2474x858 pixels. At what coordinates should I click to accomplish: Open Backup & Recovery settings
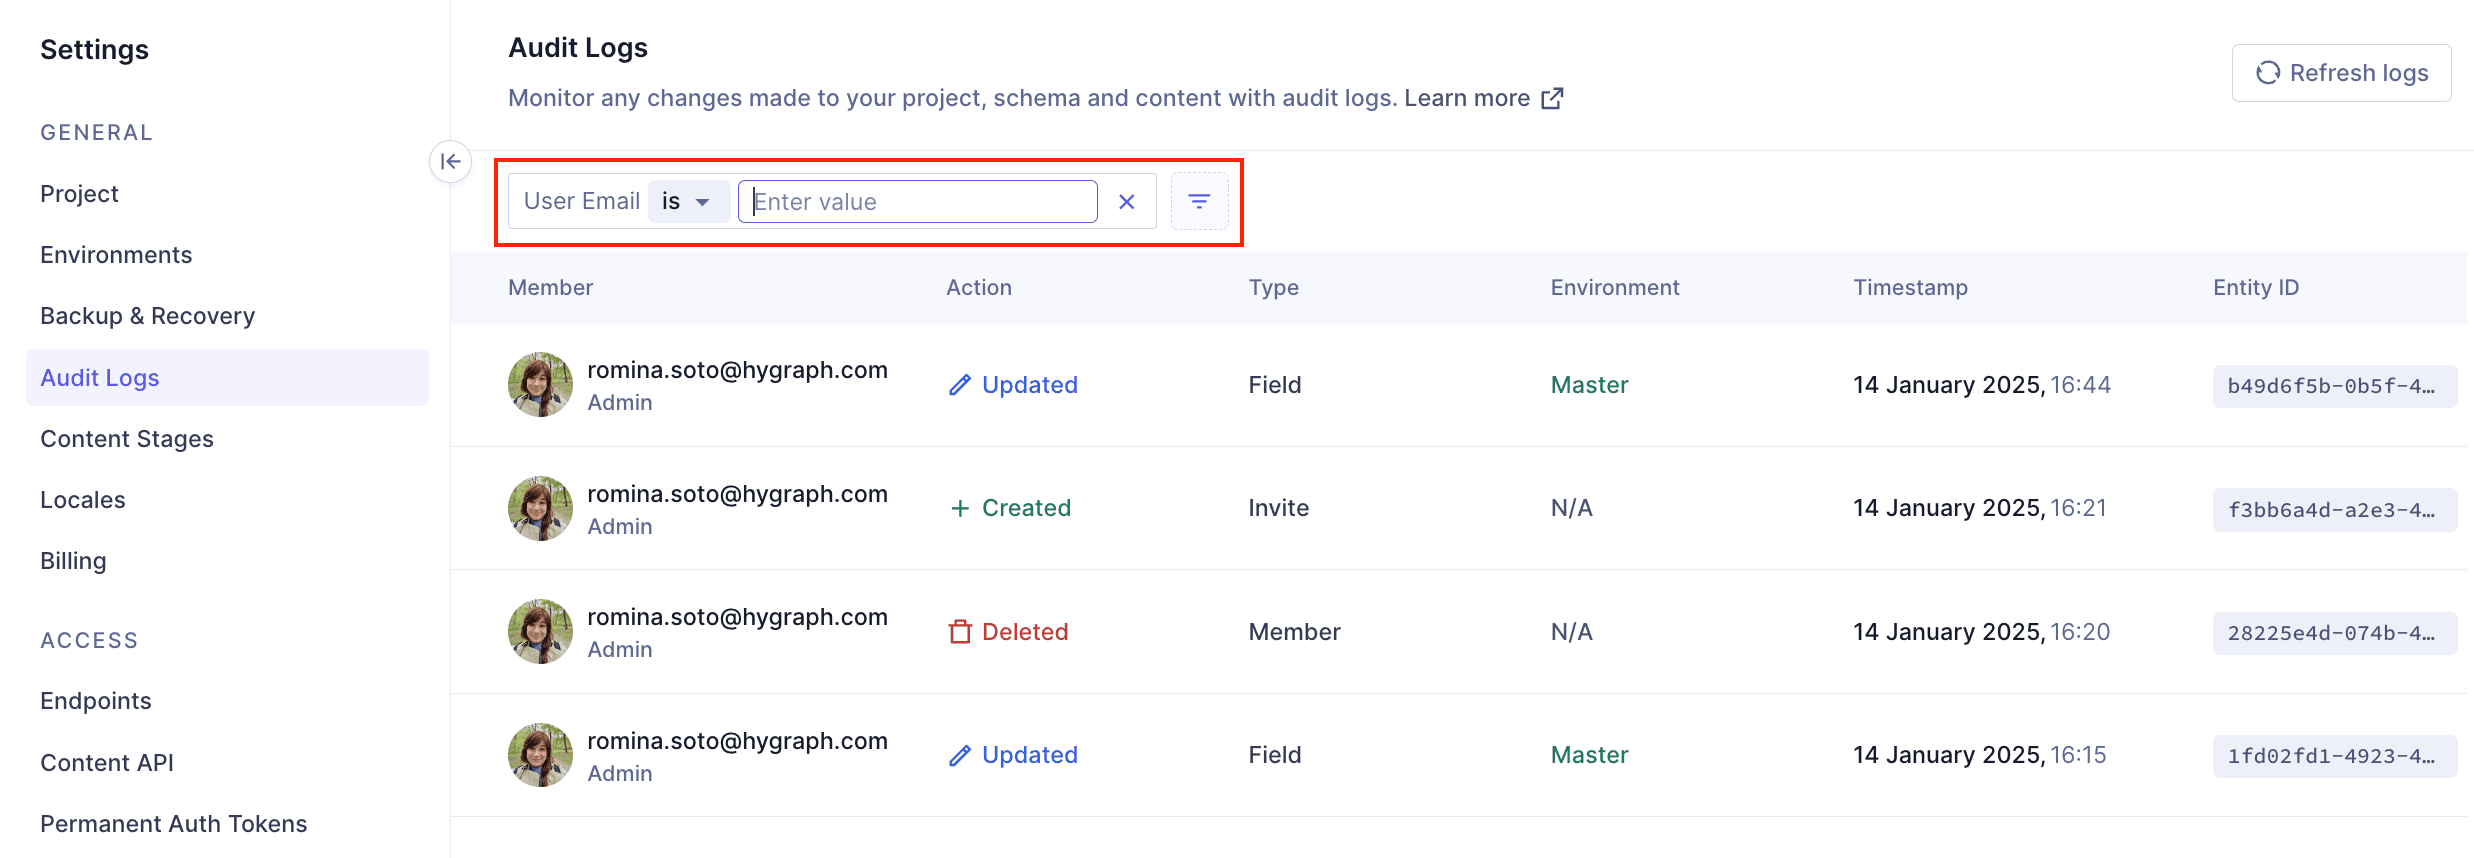click(147, 316)
